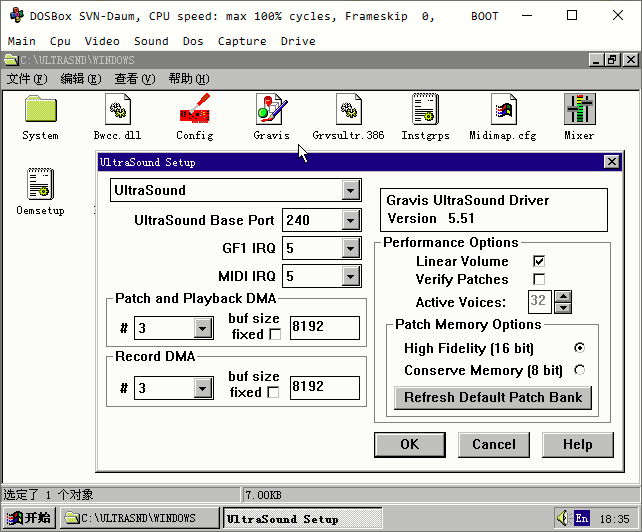The height and width of the screenshot is (532, 642).
Task: Open DOSBox Dos menu
Action: [193, 41]
